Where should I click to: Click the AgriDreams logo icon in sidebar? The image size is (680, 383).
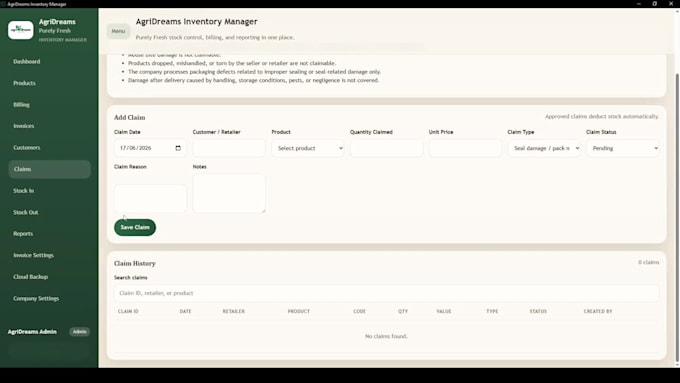pos(20,30)
